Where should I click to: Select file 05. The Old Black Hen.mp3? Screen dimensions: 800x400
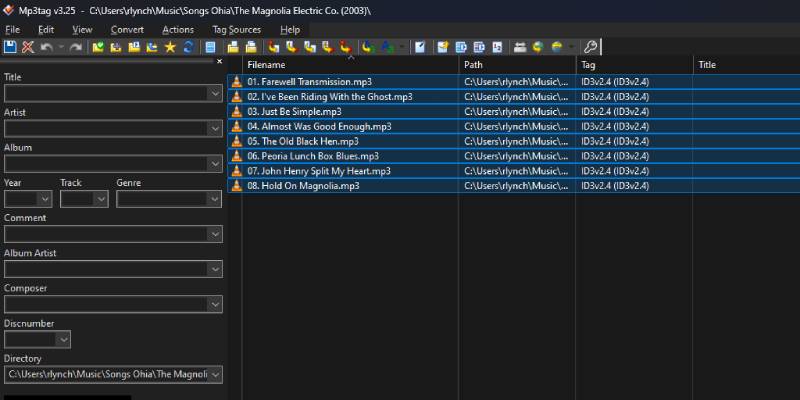303,141
